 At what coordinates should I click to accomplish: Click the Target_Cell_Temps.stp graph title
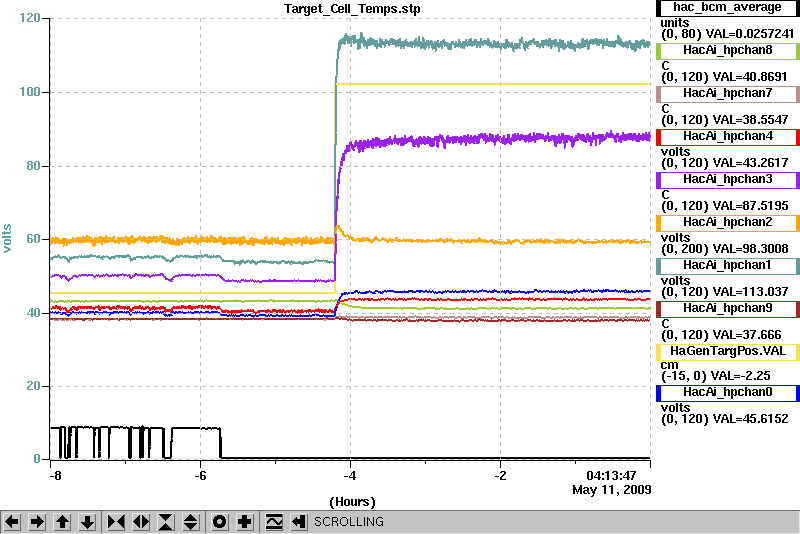(x=352, y=9)
